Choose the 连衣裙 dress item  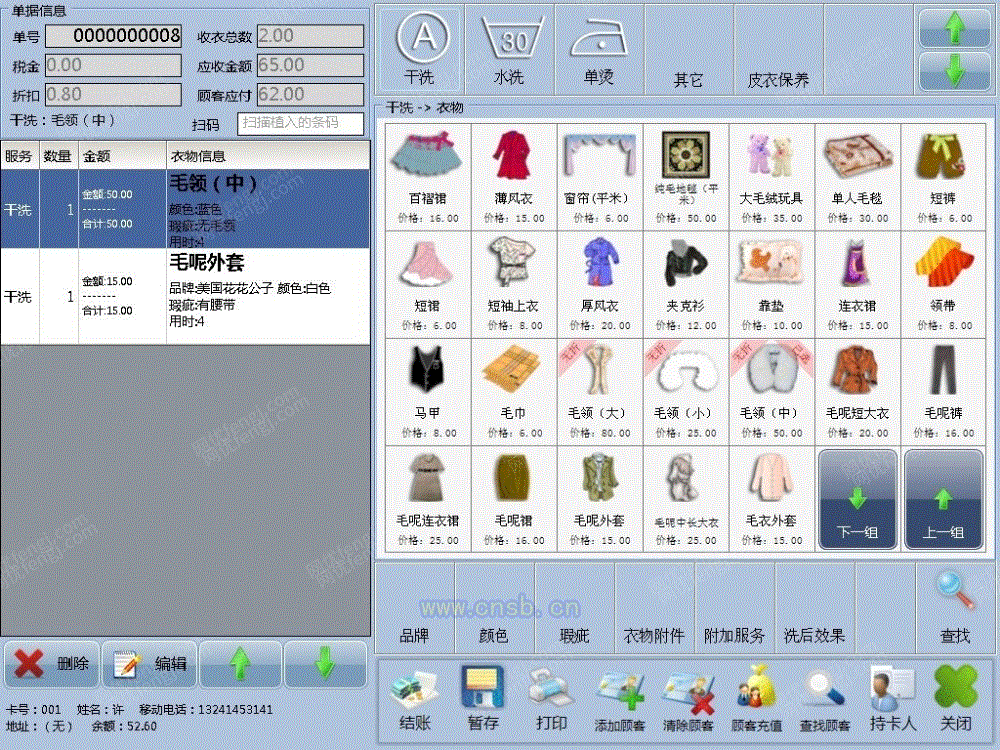(x=858, y=284)
